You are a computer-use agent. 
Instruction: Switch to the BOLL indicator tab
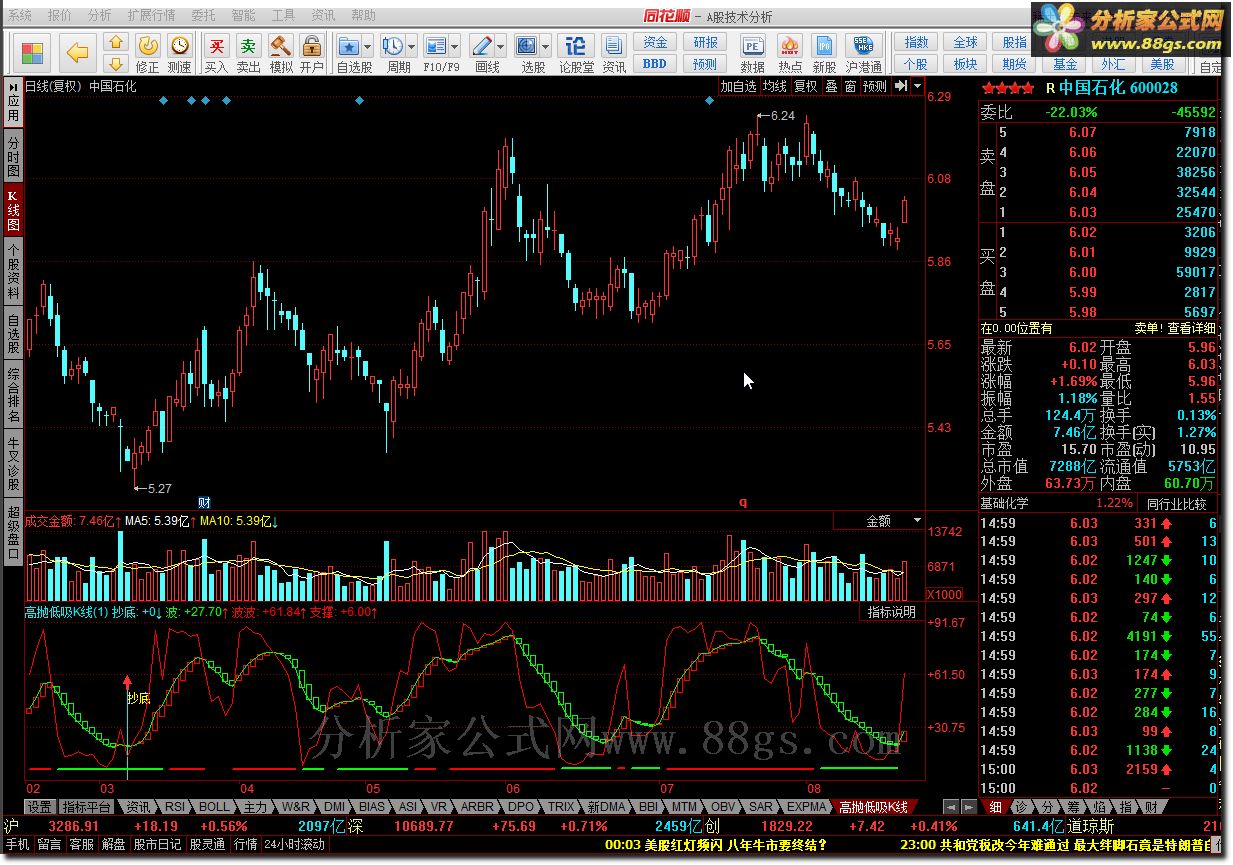tap(213, 807)
